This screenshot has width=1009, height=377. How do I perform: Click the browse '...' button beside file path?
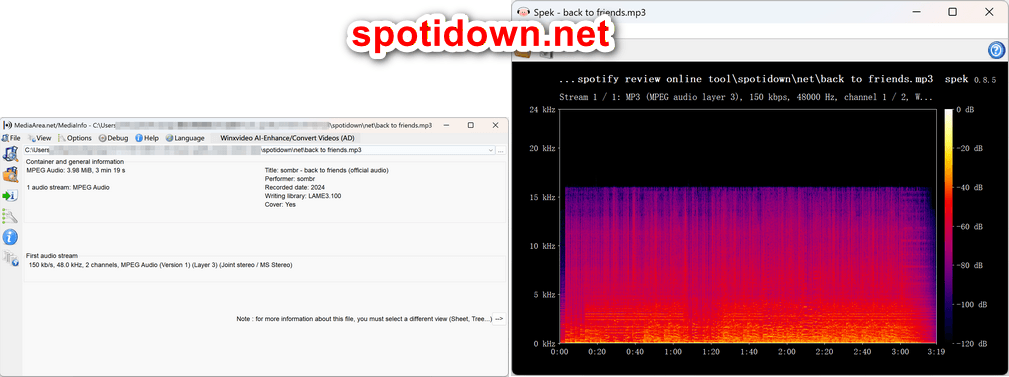[501, 150]
